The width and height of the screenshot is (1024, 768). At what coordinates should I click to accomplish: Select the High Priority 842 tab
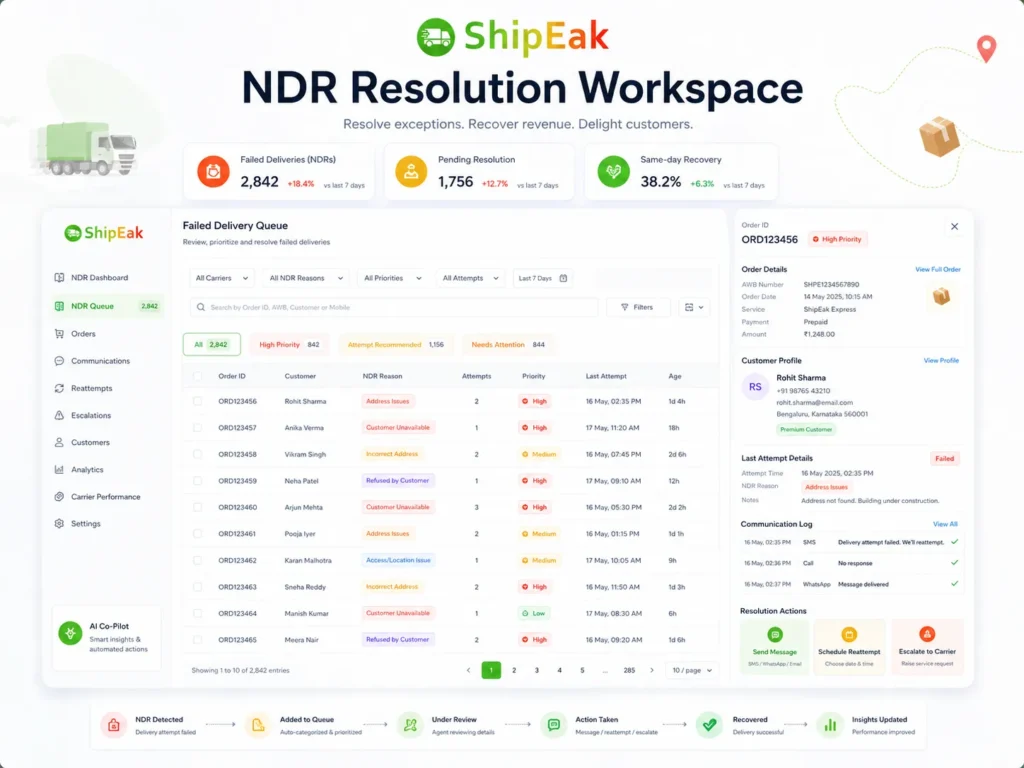click(x=289, y=345)
